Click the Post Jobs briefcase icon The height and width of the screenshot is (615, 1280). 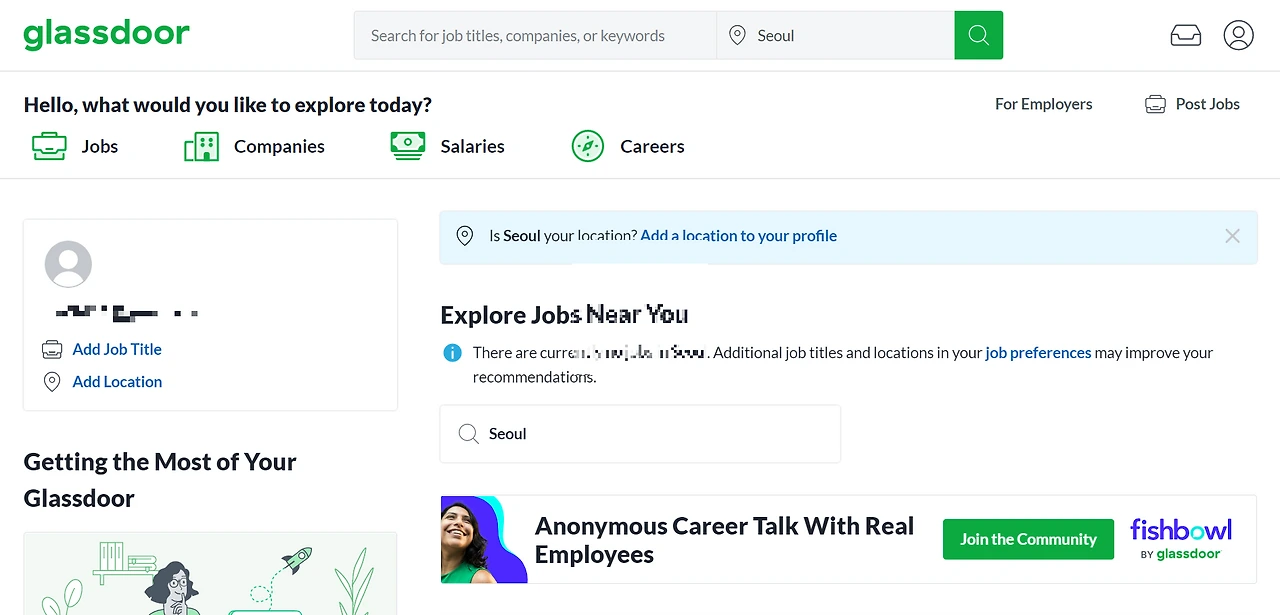[1155, 104]
